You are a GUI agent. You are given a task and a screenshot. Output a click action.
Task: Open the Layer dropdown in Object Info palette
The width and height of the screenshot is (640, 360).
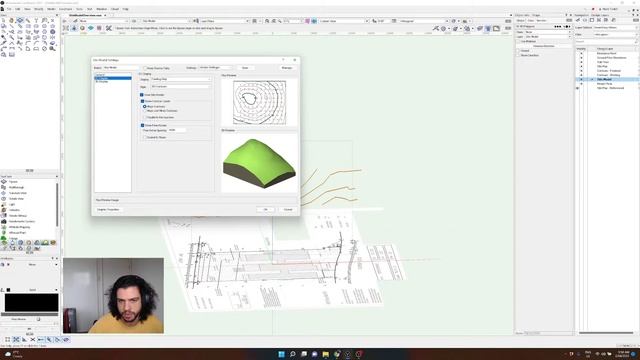pyautogui.click(x=548, y=37)
